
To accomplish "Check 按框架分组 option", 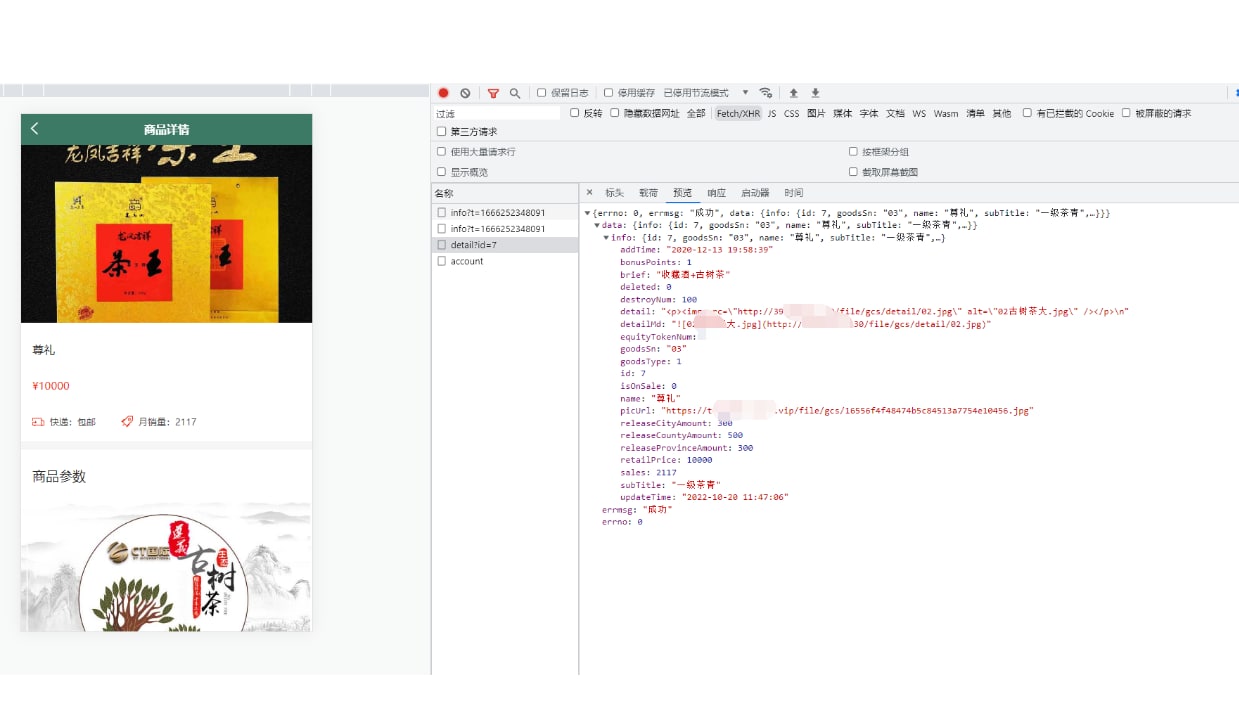I will (x=853, y=152).
